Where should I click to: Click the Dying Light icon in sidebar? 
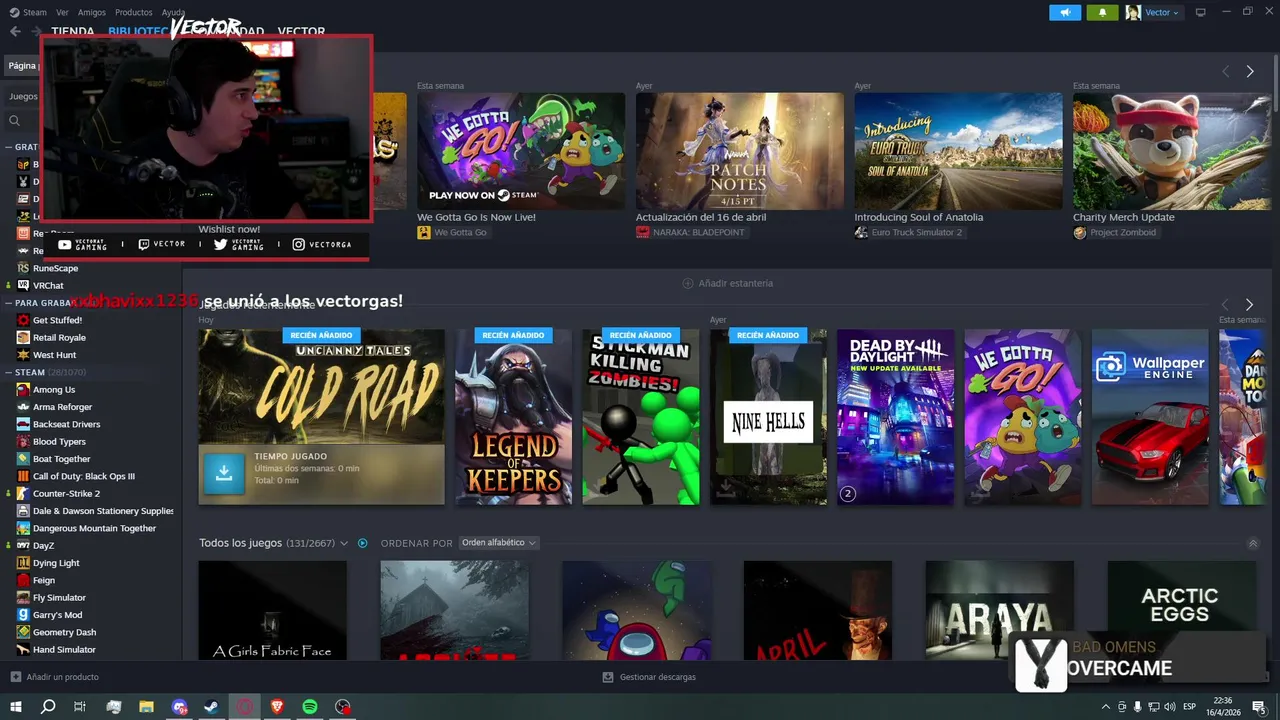coord(23,563)
